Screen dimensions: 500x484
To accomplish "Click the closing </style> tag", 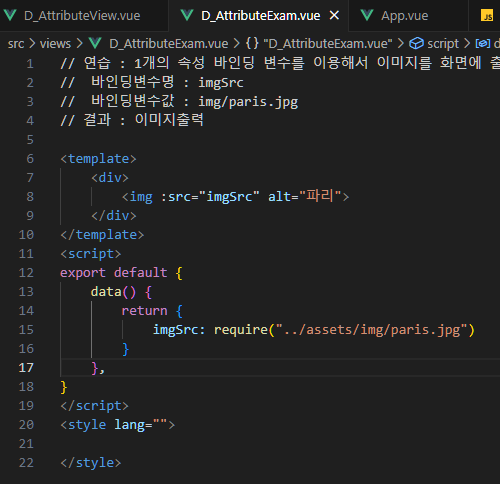I will pos(91,463).
